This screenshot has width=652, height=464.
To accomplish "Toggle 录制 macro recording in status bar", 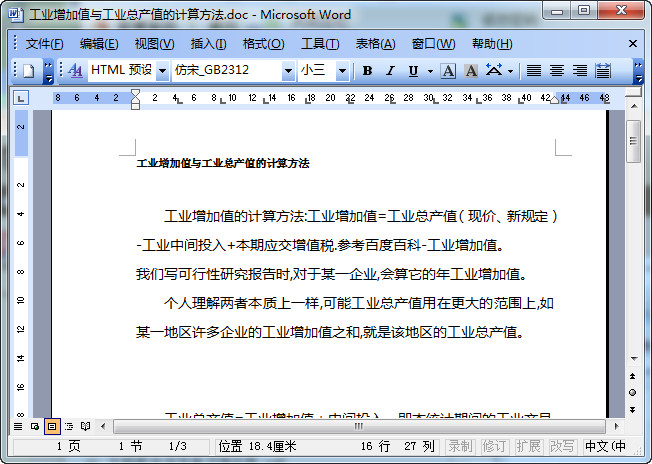I will click(x=460, y=447).
